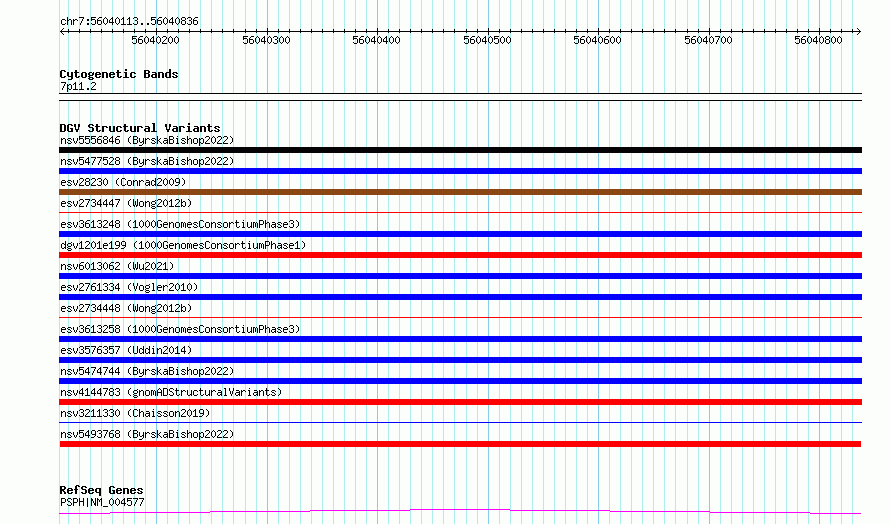Select the 7p11.2 band label
Image resolution: width=890 pixels, height=524 pixels.
point(78,86)
